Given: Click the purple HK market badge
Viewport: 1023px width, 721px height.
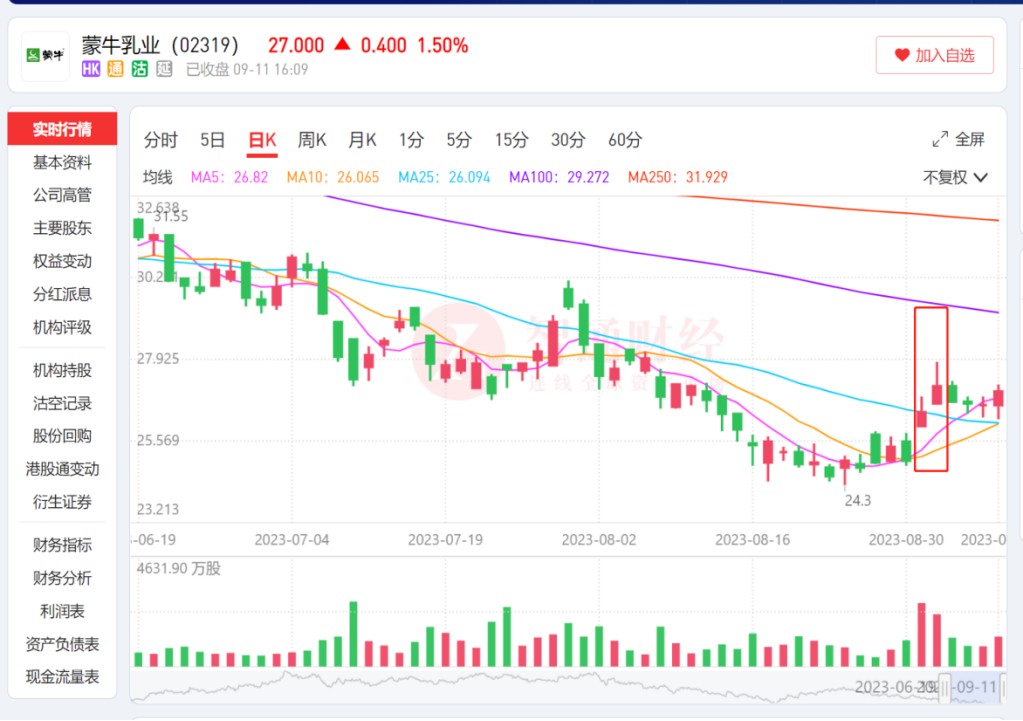Looking at the screenshot, I should pyautogui.click(x=91, y=69).
